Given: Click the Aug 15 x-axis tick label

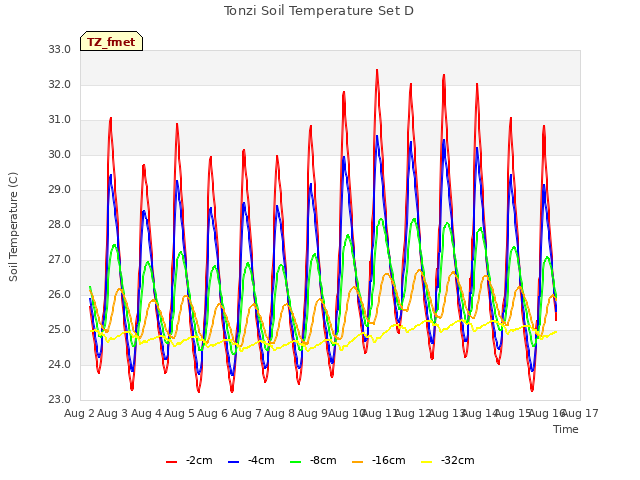Looking at the screenshot, I should pyautogui.click(x=513, y=413).
